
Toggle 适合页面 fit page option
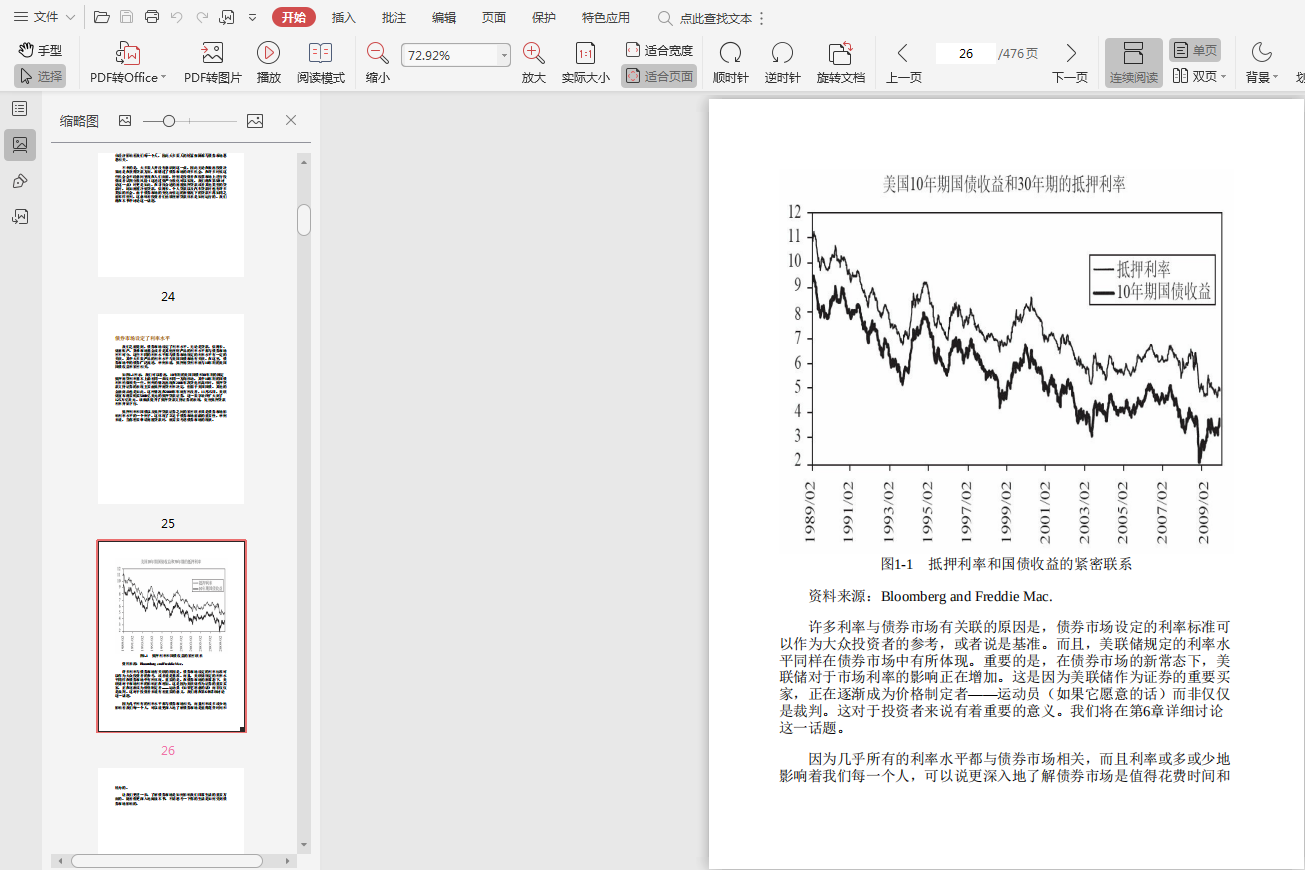(659, 76)
